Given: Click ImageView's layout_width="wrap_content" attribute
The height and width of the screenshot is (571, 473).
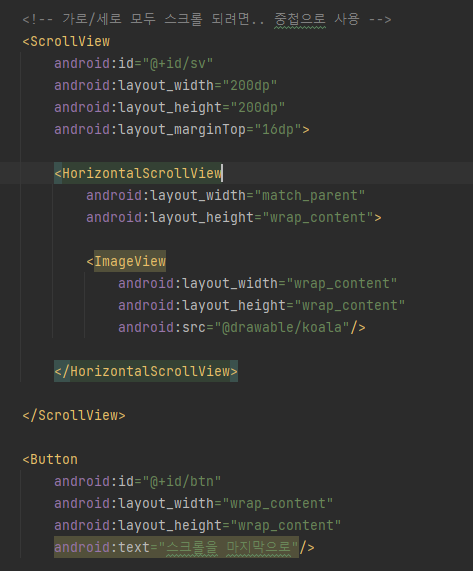Looking at the screenshot, I should point(257,283).
